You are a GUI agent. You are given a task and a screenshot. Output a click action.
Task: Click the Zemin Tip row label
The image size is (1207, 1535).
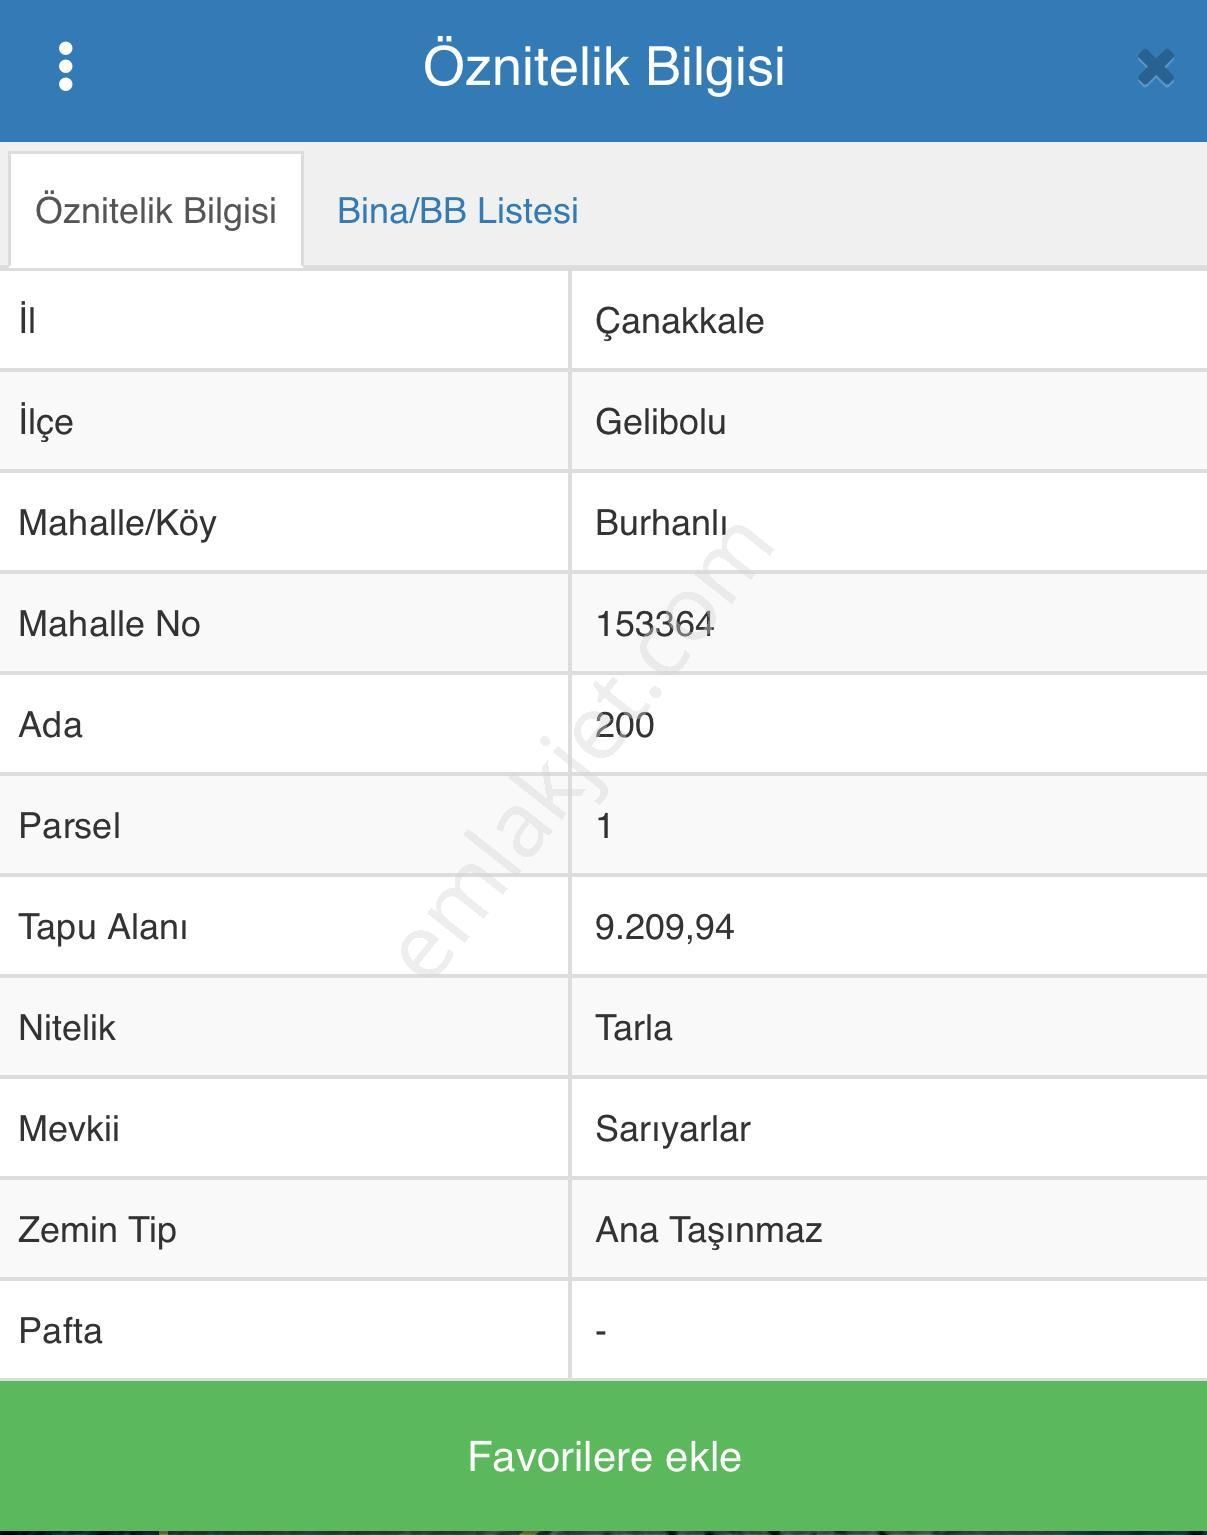click(x=97, y=1230)
